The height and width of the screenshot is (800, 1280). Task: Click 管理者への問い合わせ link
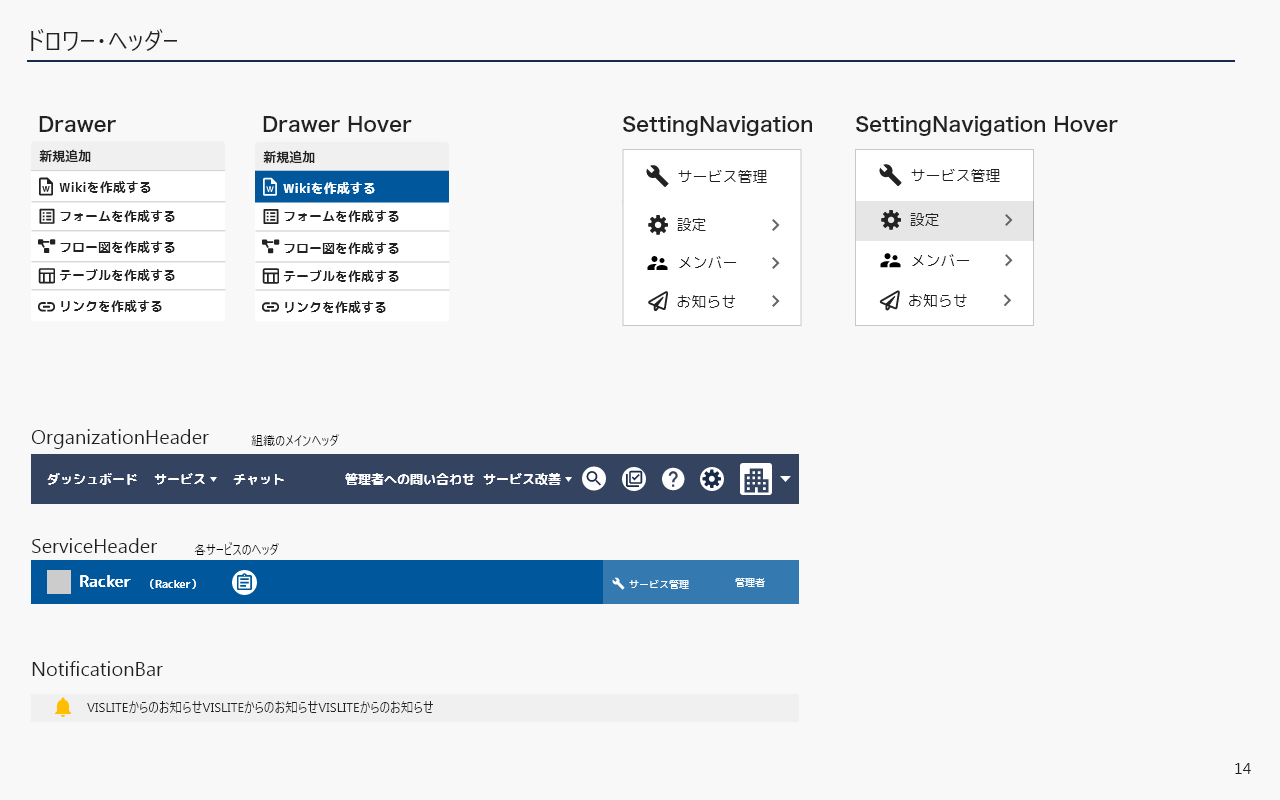click(x=409, y=479)
